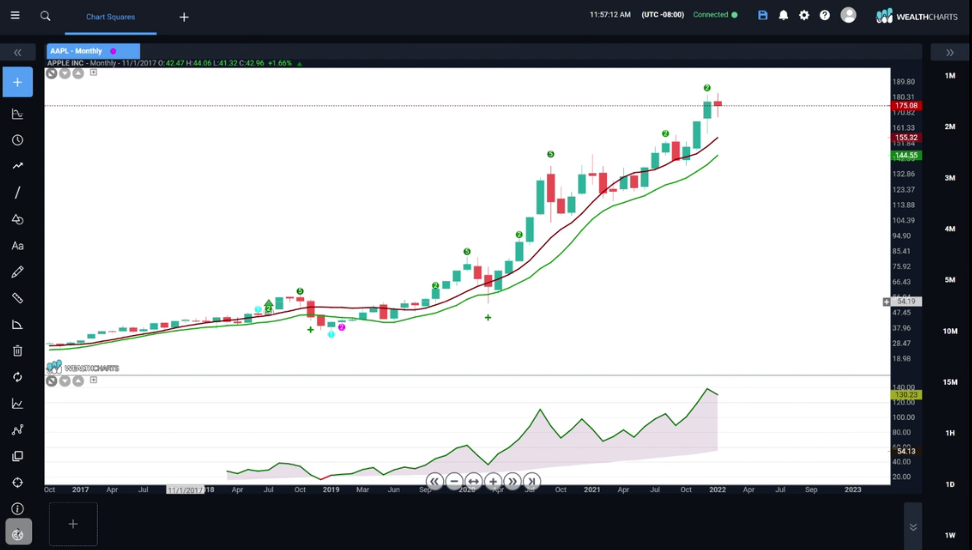Open the notifications bell
This screenshot has width=972, height=550.
coord(784,16)
